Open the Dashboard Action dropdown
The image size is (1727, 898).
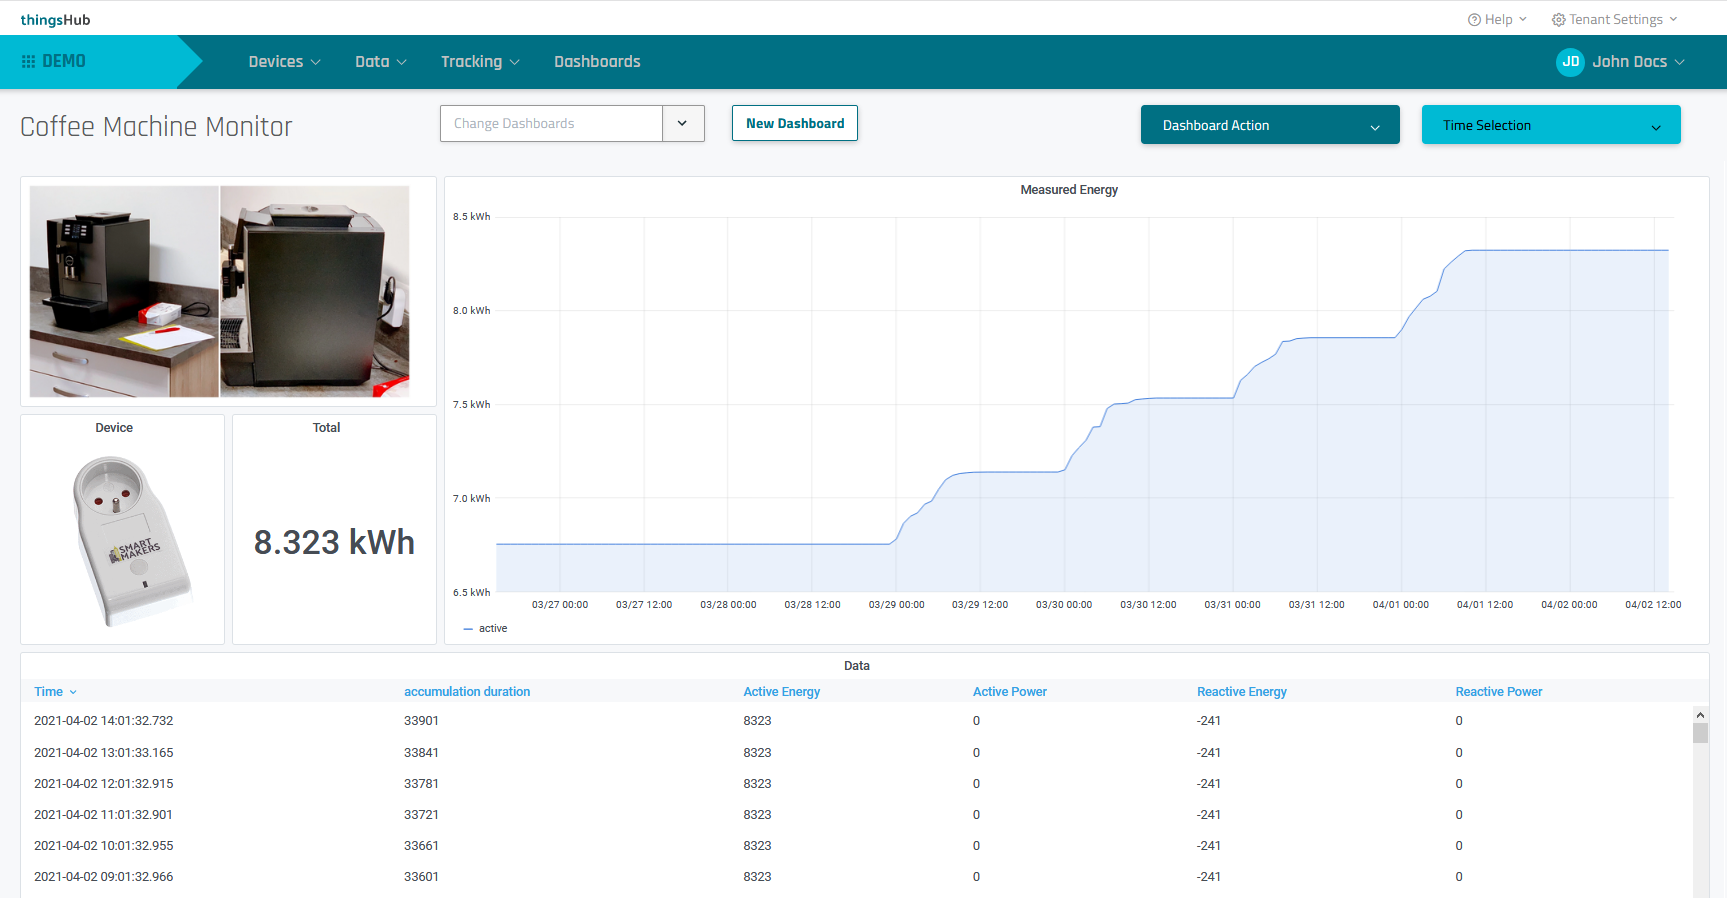tap(1269, 125)
